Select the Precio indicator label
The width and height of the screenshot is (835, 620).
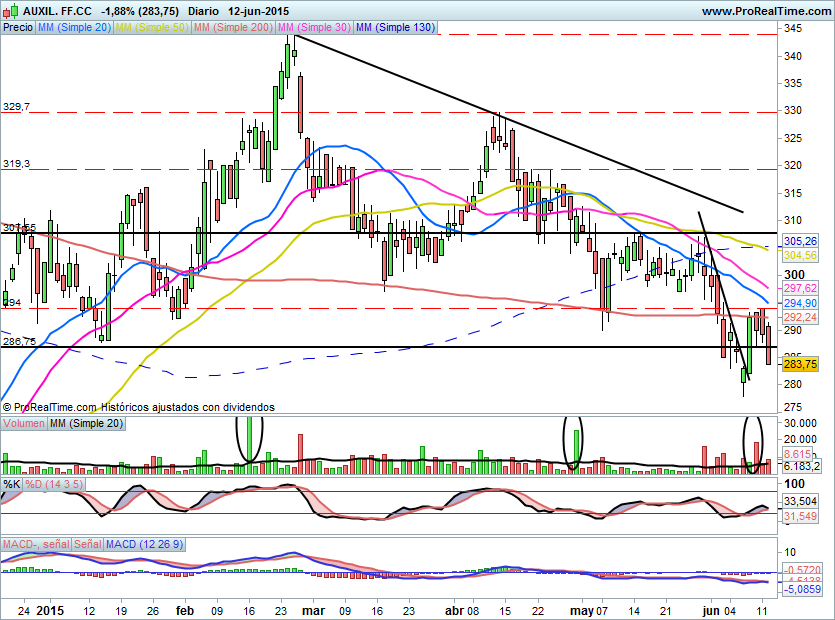pos(17,28)
